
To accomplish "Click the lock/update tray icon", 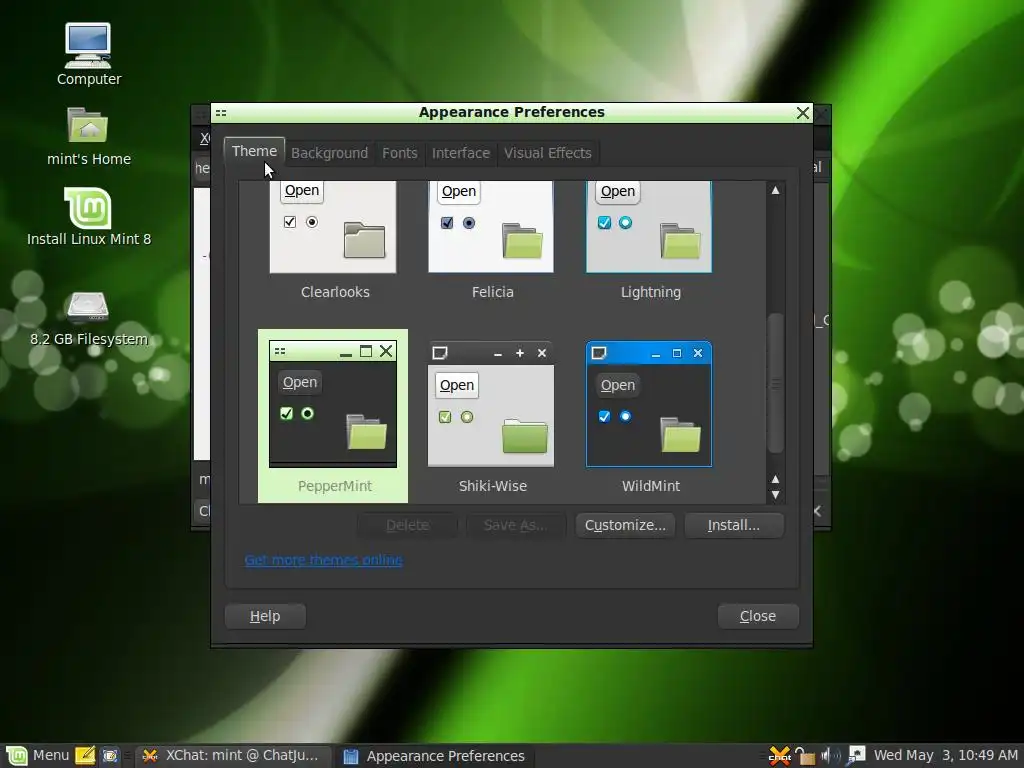I will pyautogui.click(x=805, y=756).
